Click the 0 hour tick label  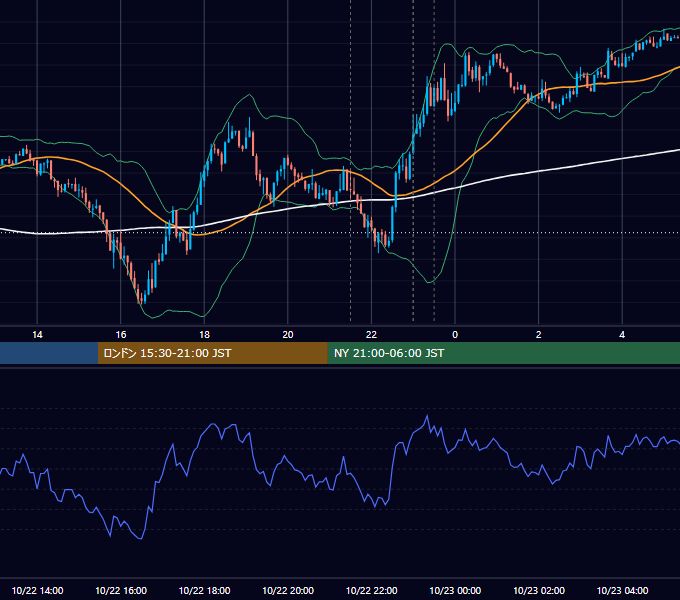click(x=455, y=335)
